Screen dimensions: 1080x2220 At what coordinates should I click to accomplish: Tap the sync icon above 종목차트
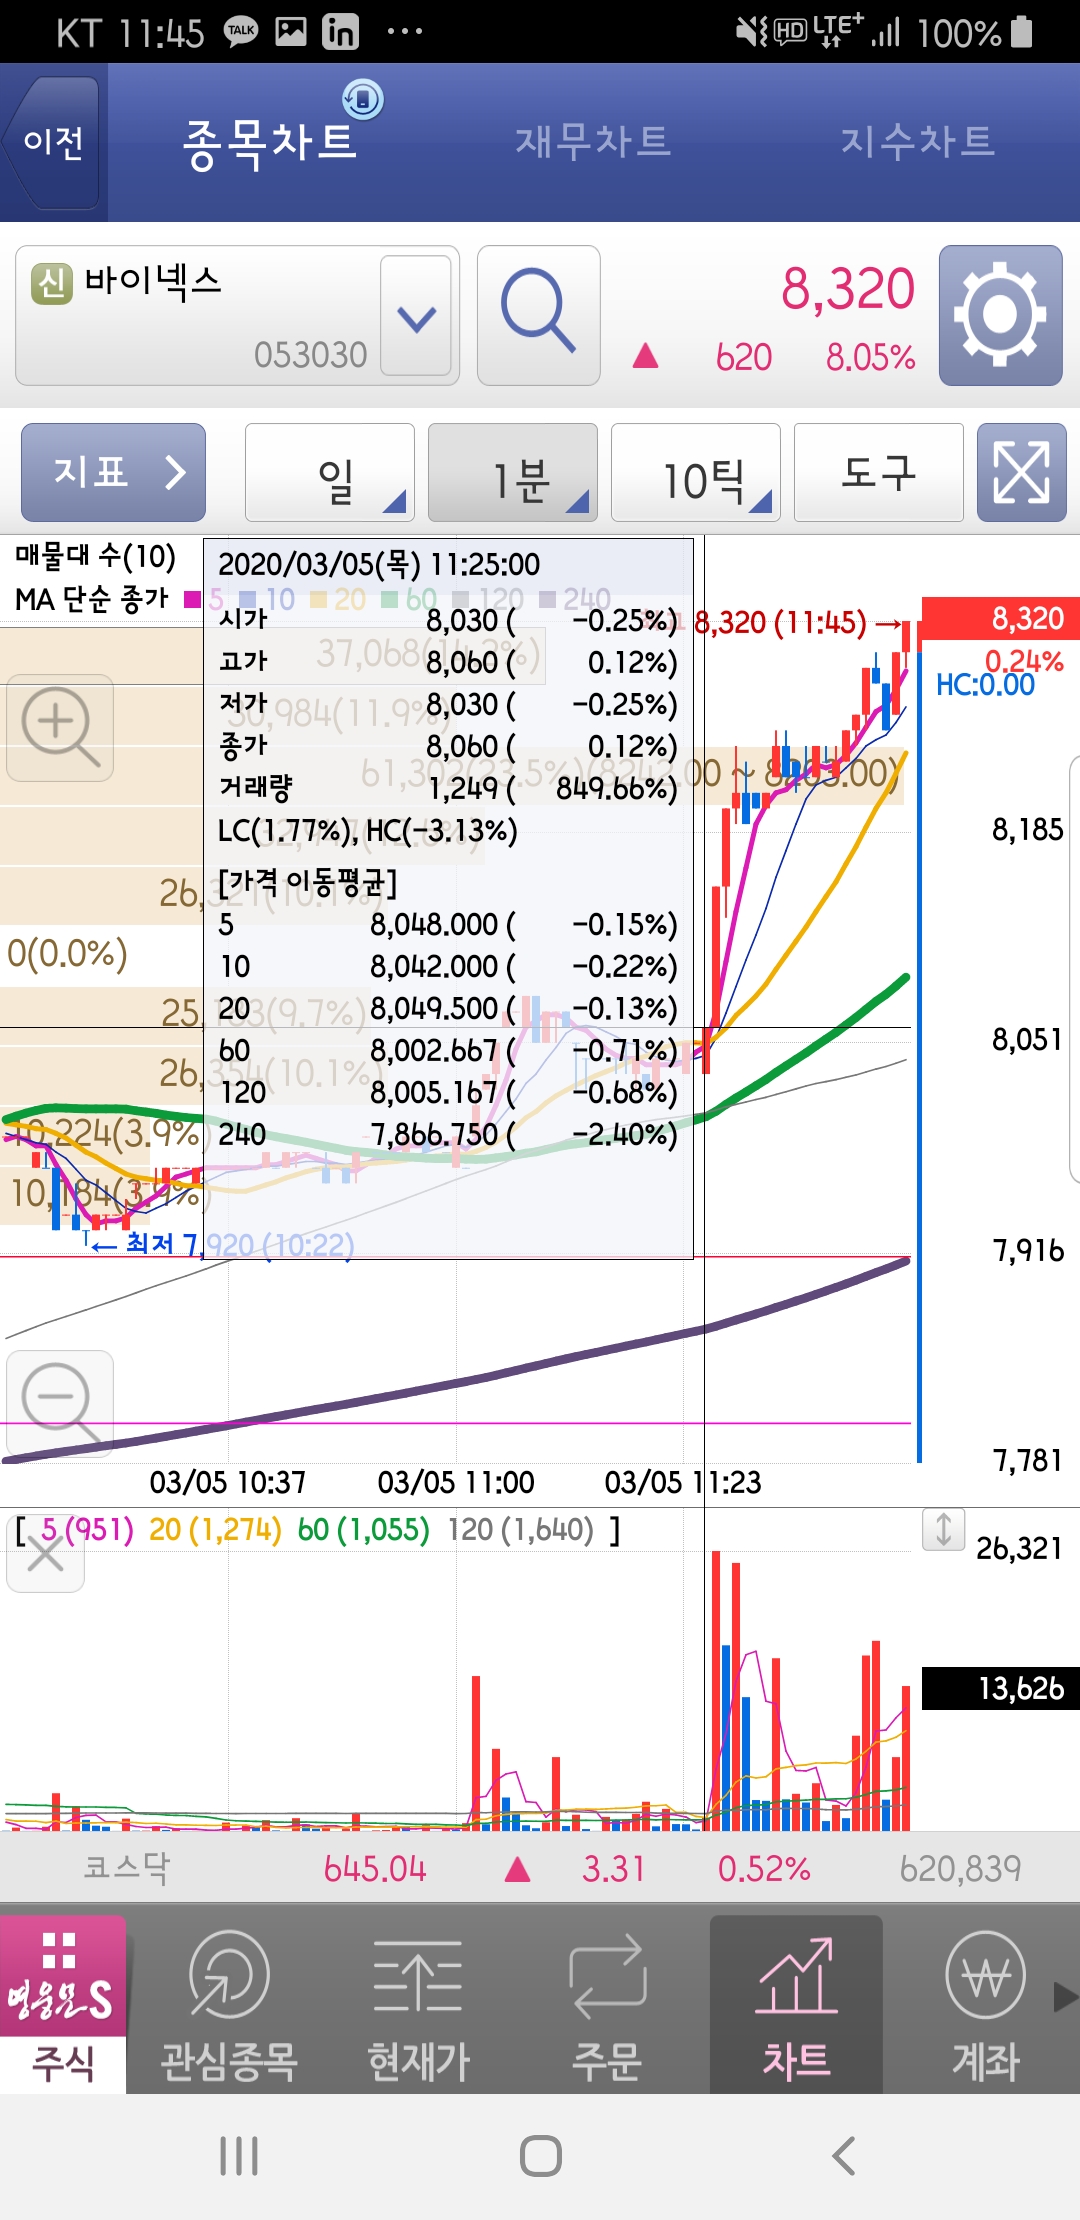click(362, 99)
